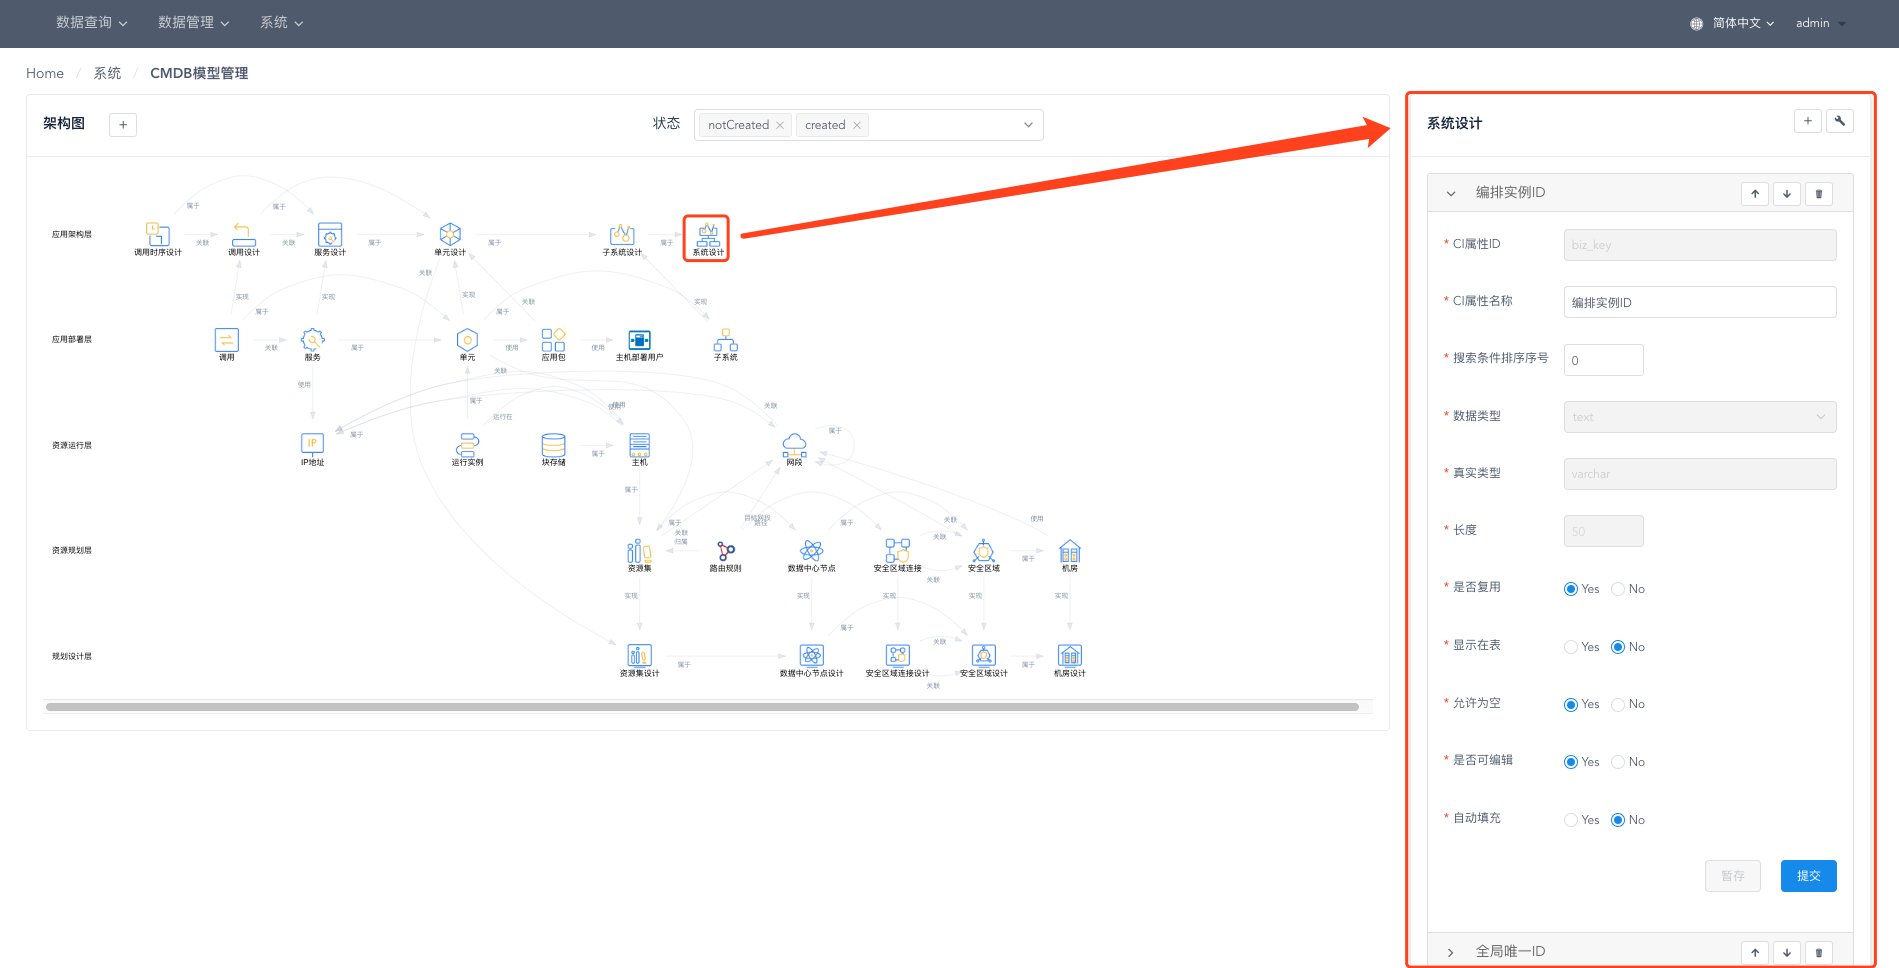
Task: Open the 数据查询 menu
Action: [92, 22]
